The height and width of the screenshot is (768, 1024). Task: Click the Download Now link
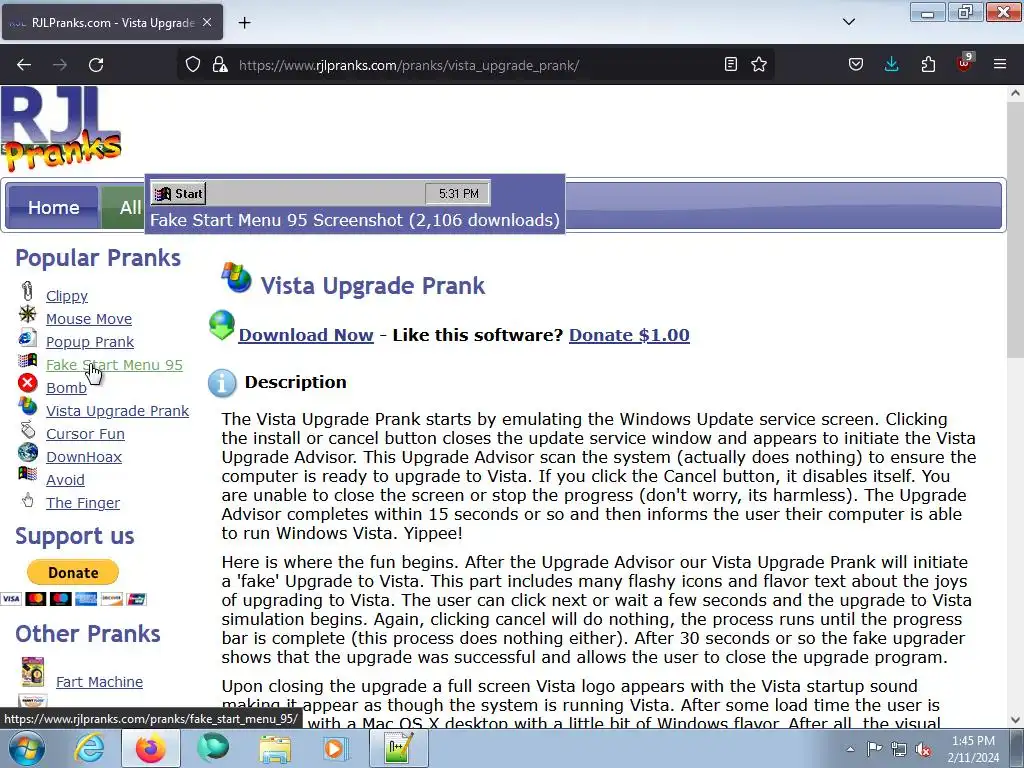click(x=306, y=334)
